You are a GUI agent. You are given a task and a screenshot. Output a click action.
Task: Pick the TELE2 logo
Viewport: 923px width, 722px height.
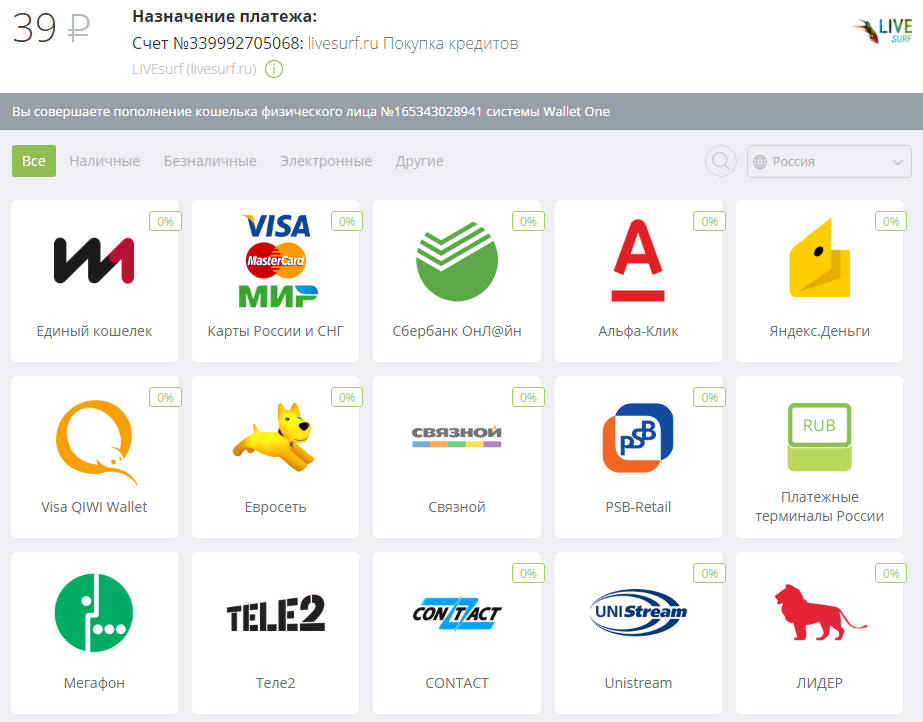pyautogui.click(x=275, y=613)
